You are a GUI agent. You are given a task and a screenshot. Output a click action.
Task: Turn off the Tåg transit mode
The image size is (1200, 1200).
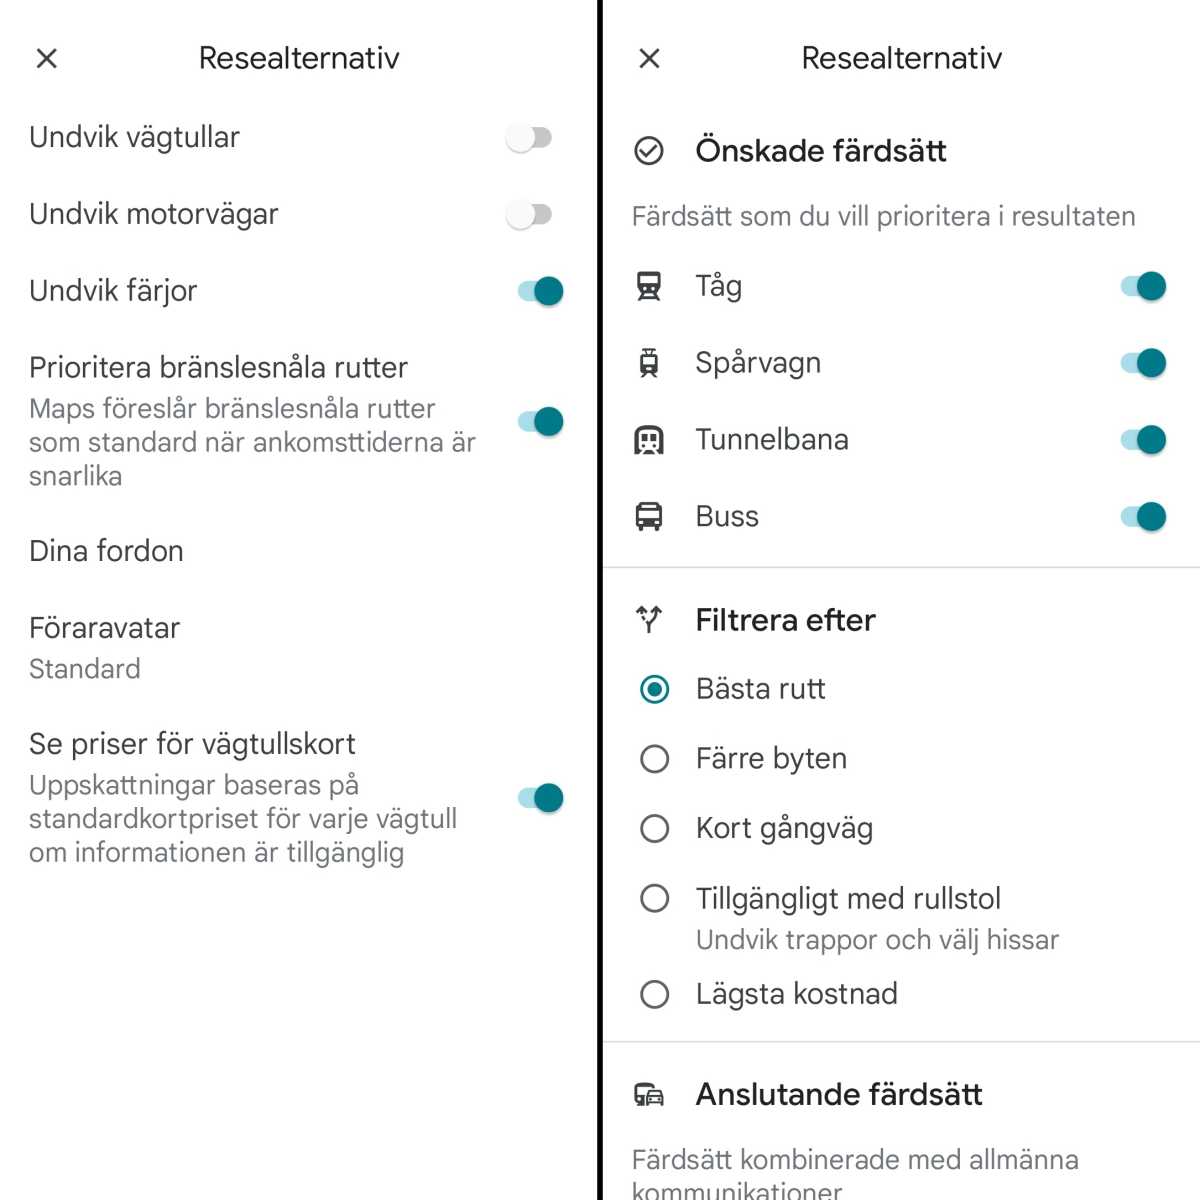1145,285
